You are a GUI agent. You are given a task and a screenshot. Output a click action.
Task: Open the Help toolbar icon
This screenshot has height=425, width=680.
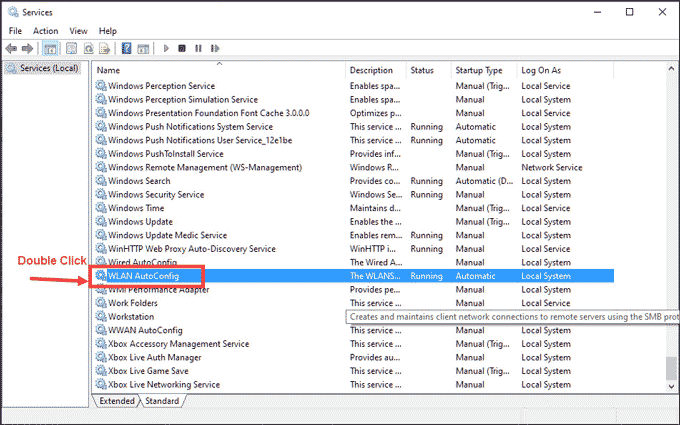pyautogui.click(x=126, y=49)
